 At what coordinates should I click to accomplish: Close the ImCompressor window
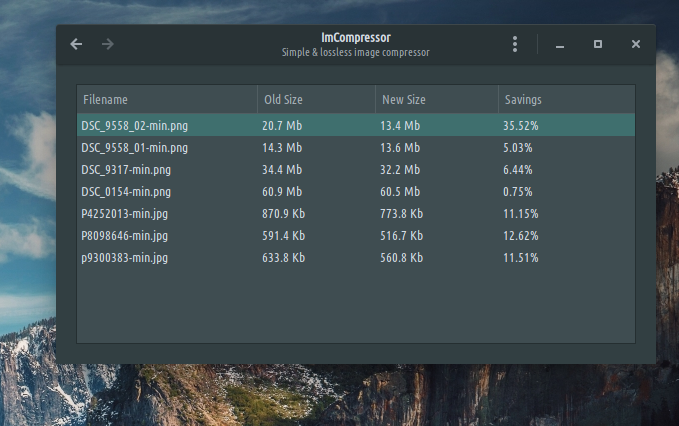[636, 44]
